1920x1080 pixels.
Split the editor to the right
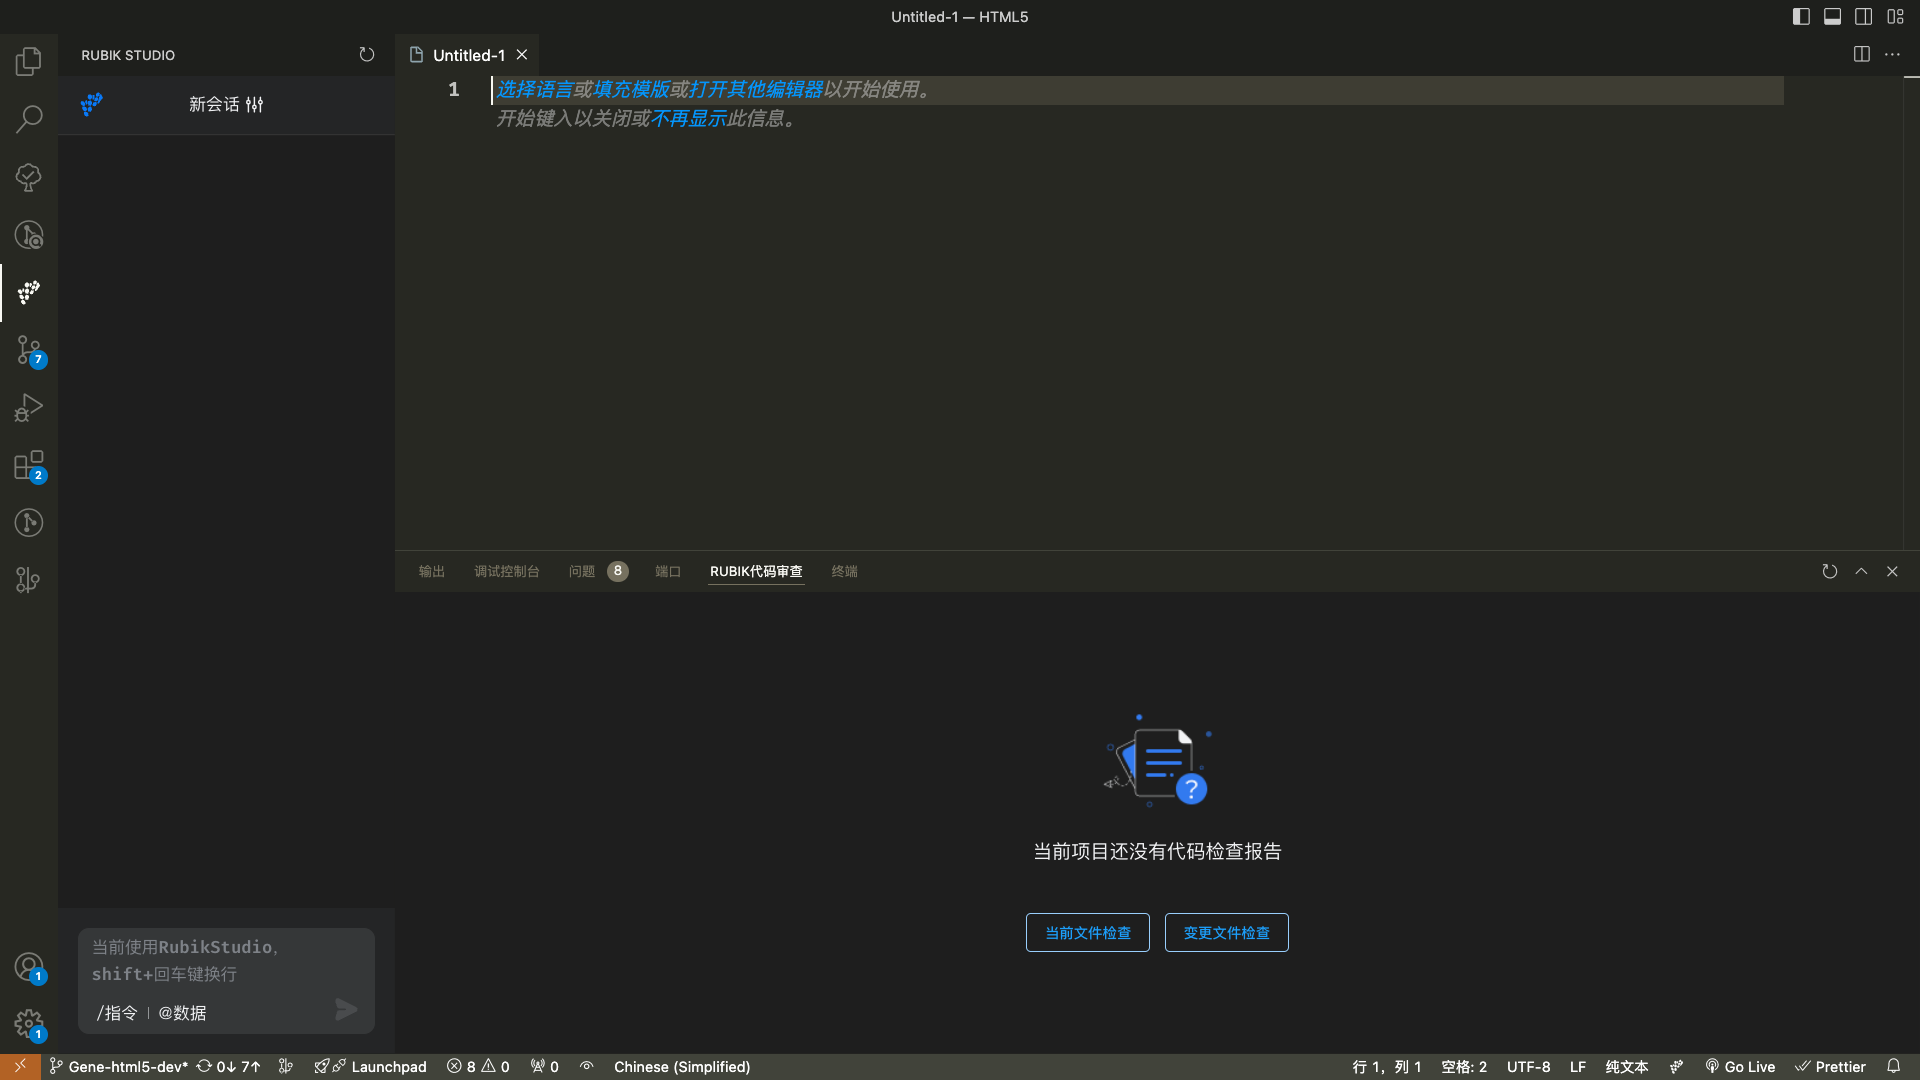[1861, 55]
